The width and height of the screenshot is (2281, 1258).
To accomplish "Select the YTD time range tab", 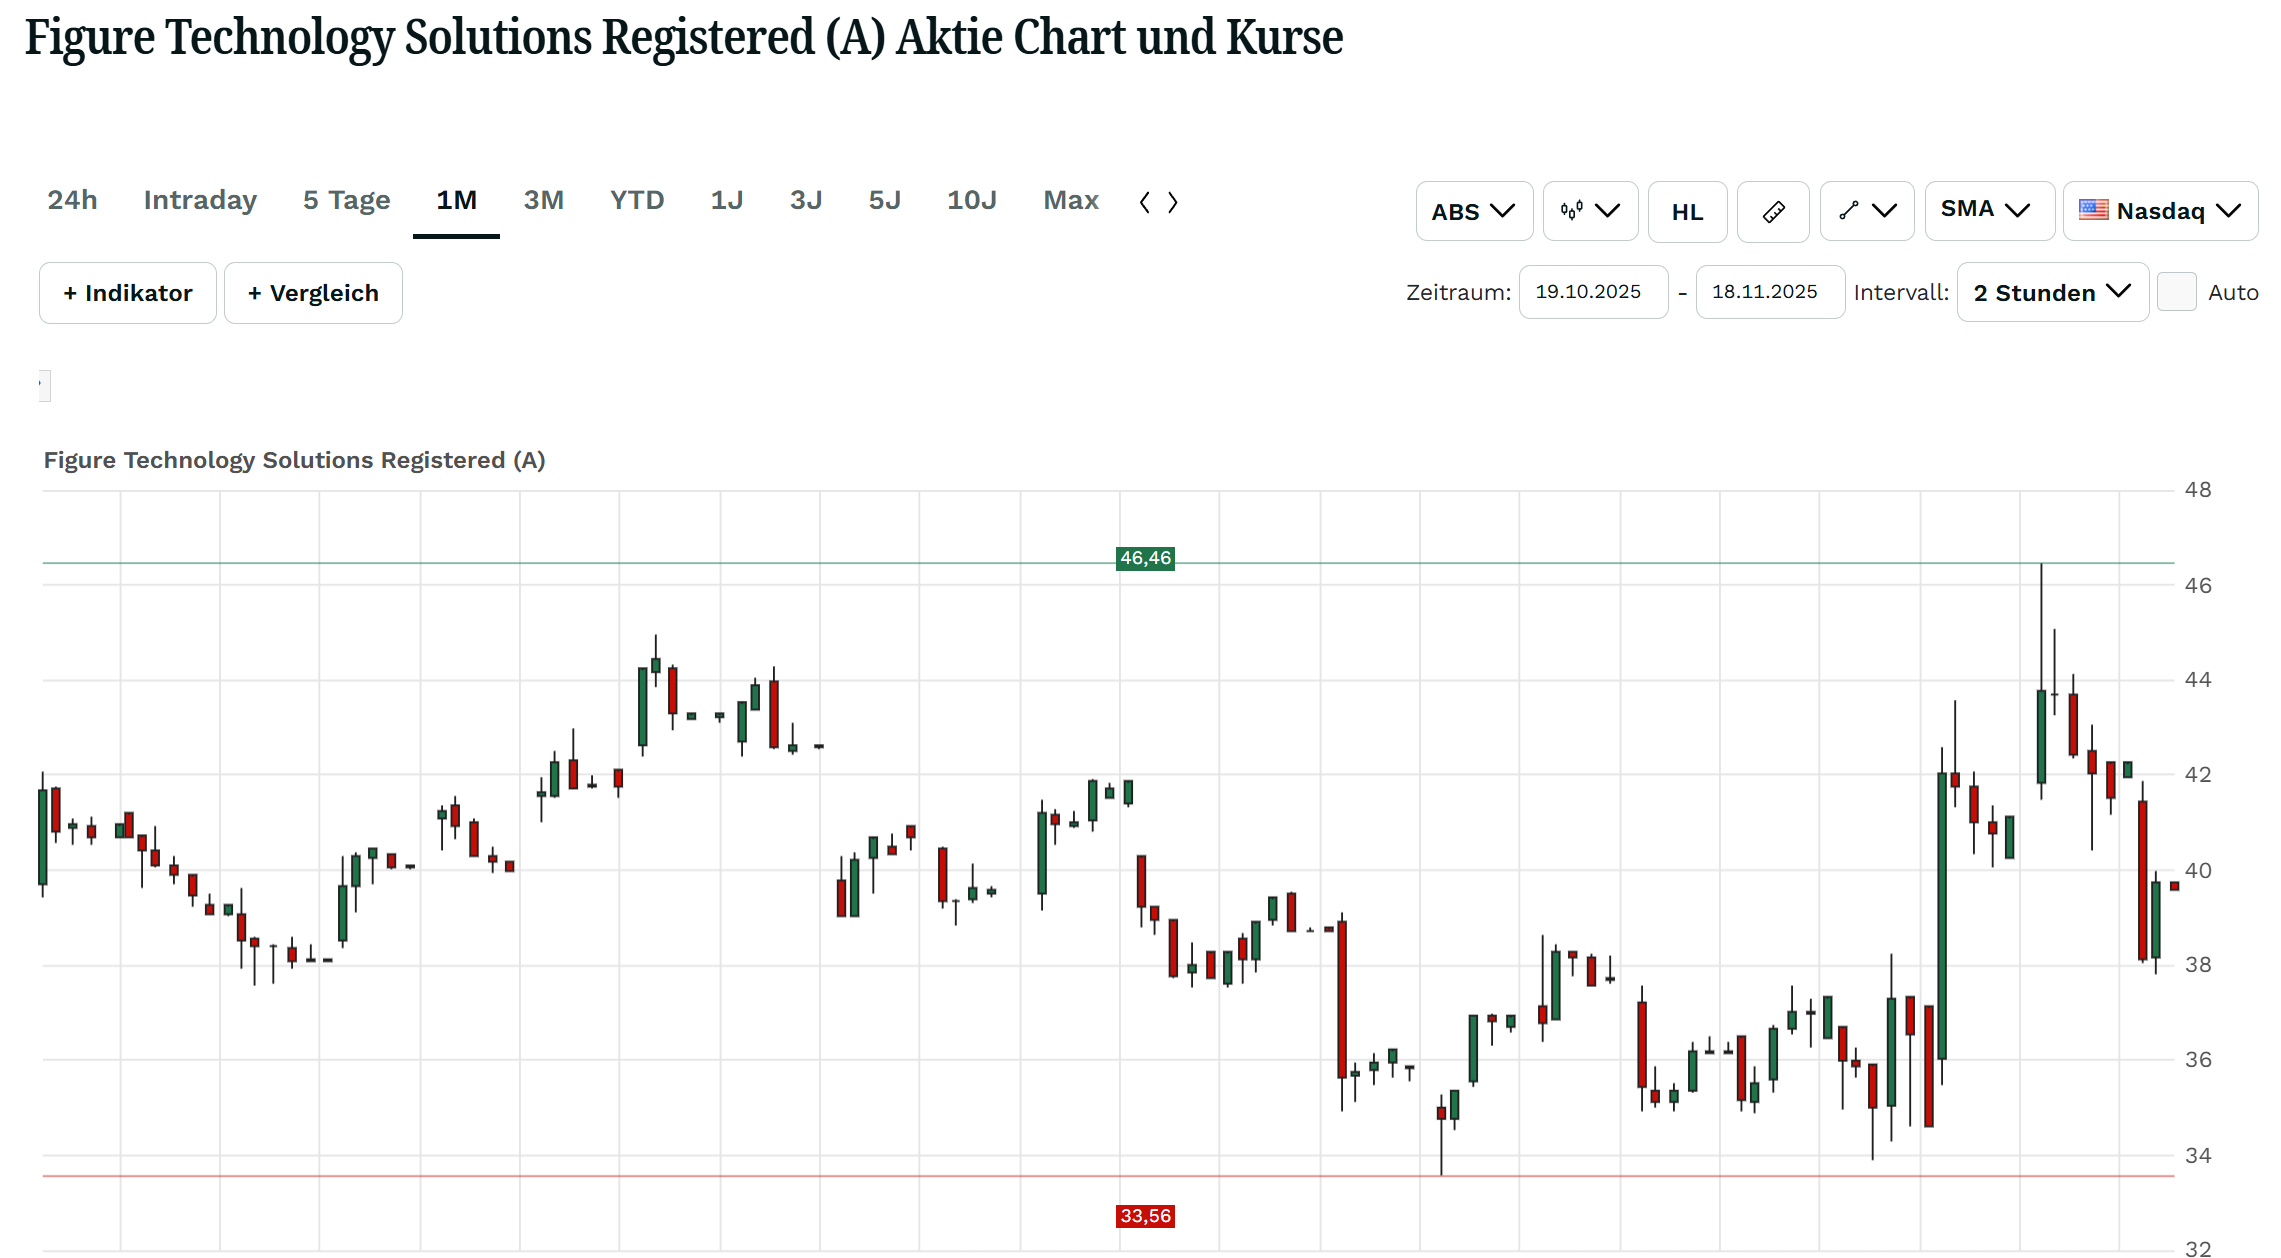I will 637,200.
